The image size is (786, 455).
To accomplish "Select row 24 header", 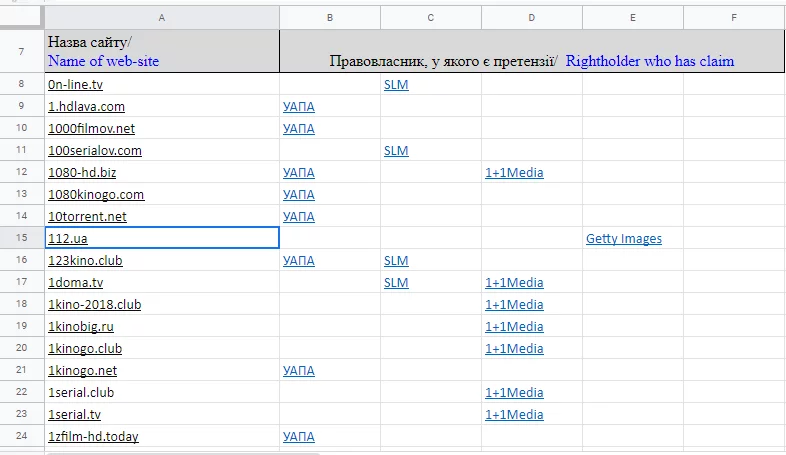I will click(22, 436).
